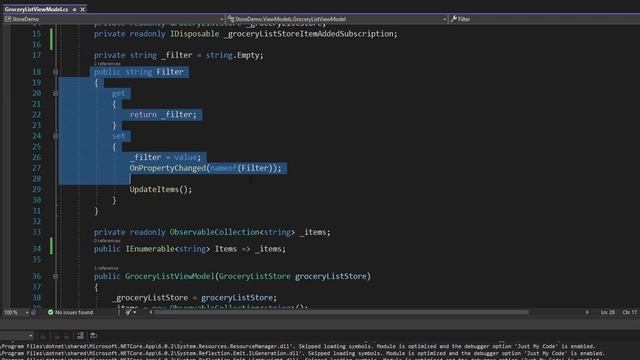Click the horizontal scrollbar of the editor
This screenshot has height=360, width=640.
pos(341,312)
